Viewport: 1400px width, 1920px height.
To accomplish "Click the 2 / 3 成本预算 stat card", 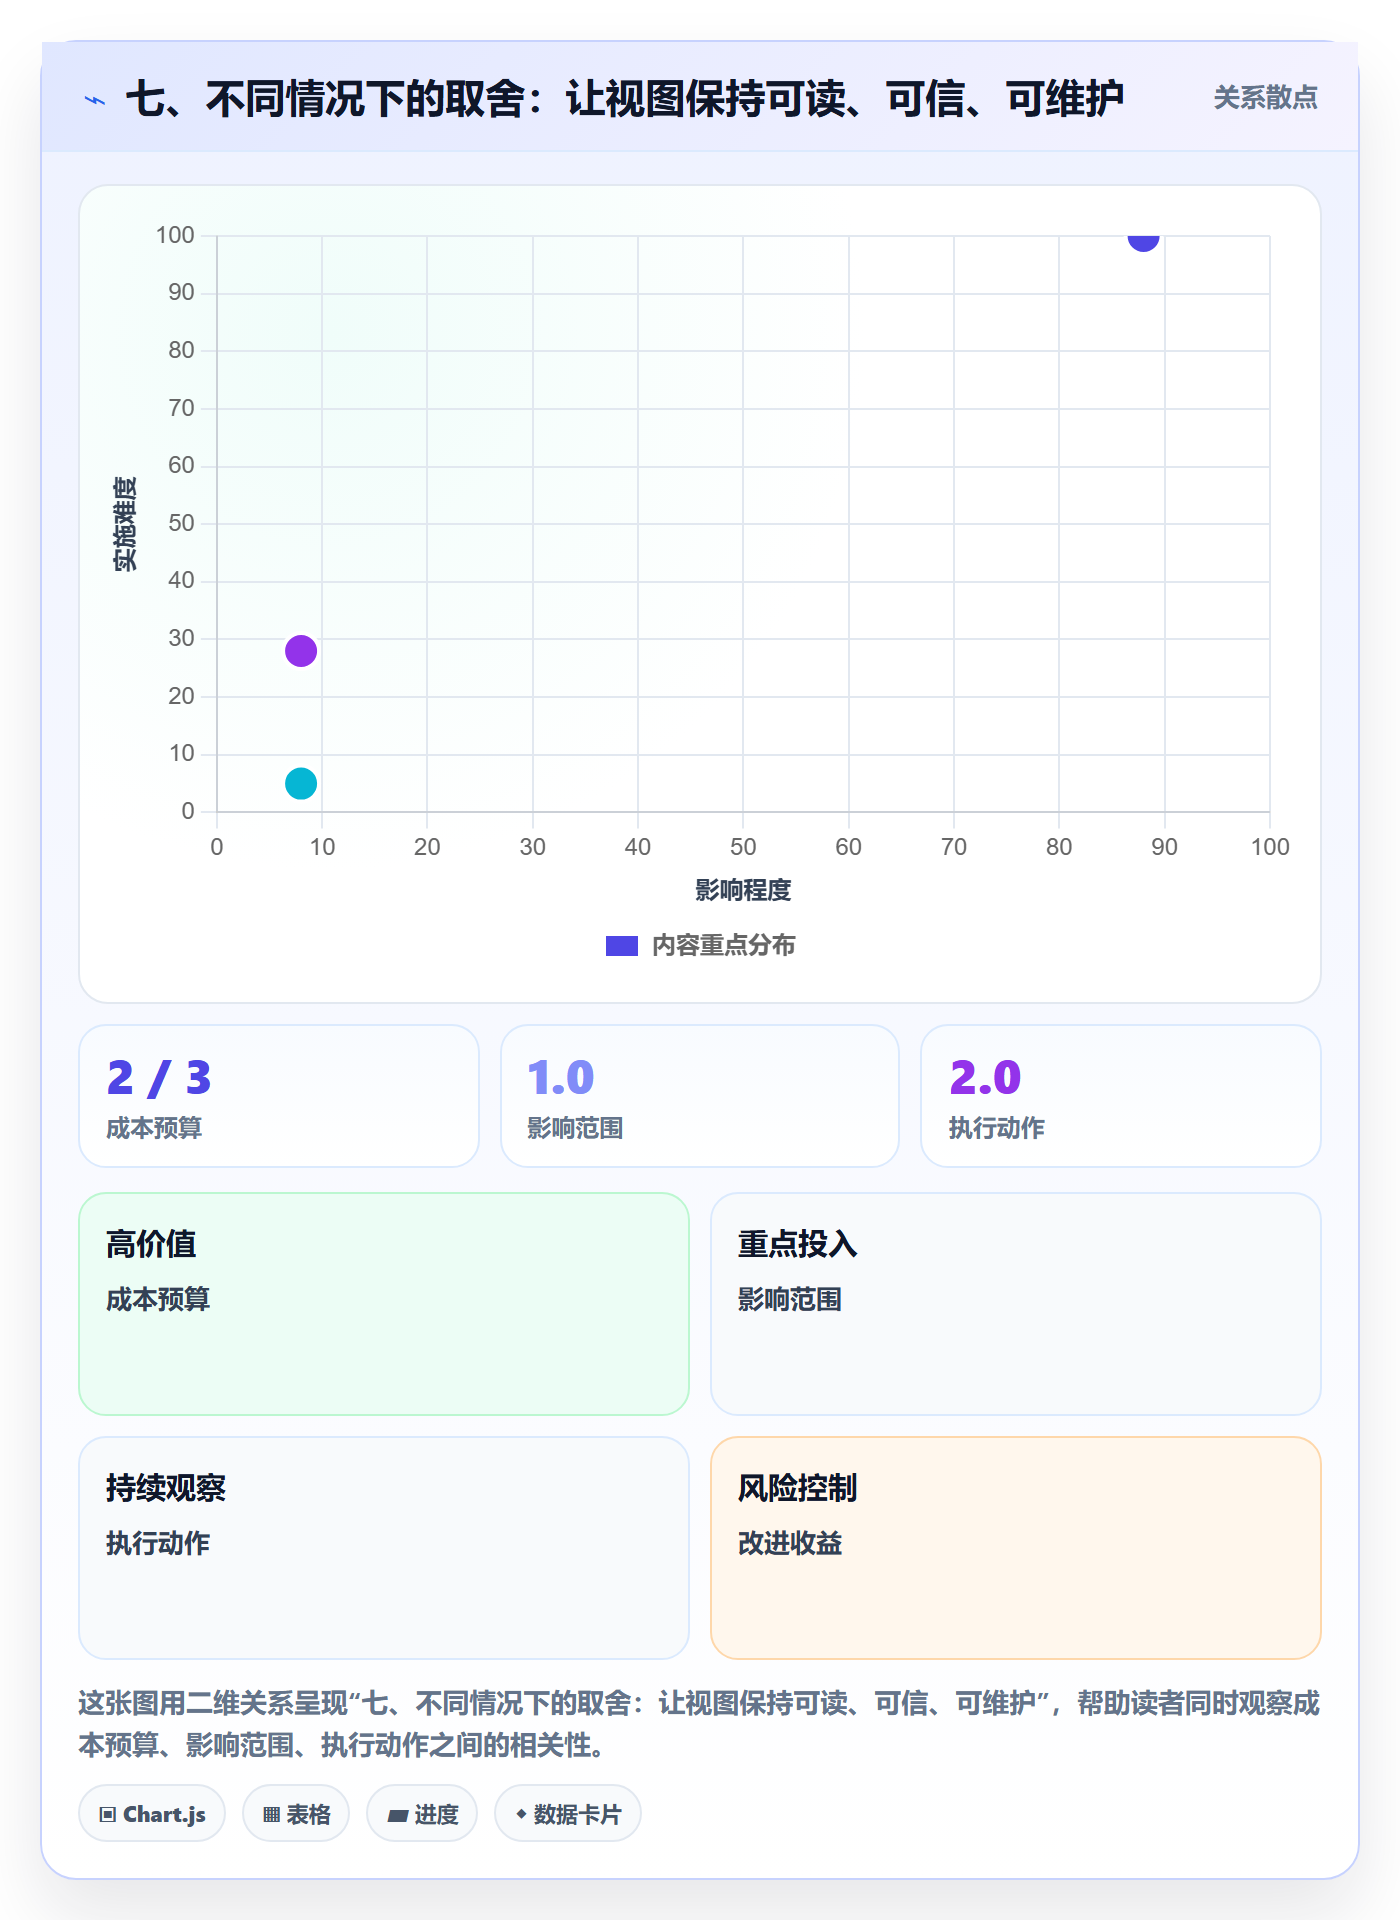I will click(279, 1096).
